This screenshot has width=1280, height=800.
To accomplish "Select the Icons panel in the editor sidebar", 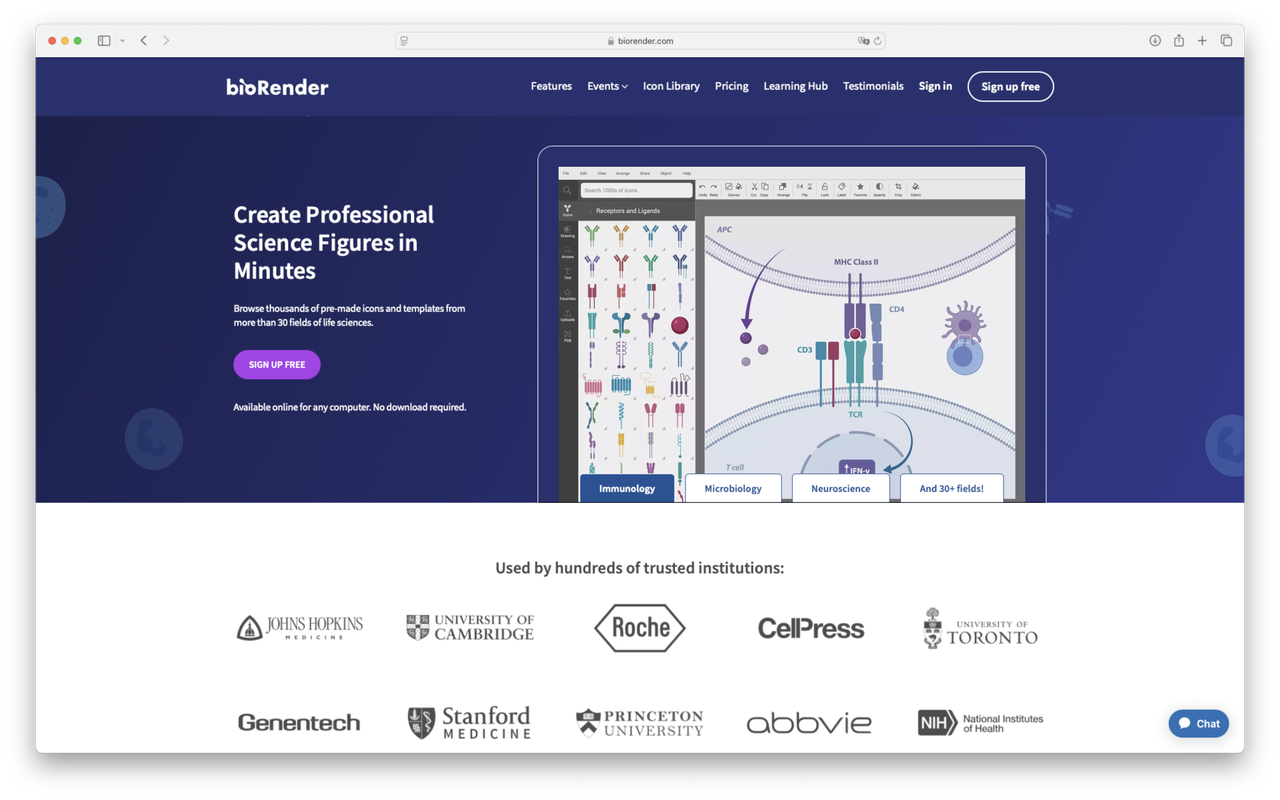I will [x=567, y=210].
